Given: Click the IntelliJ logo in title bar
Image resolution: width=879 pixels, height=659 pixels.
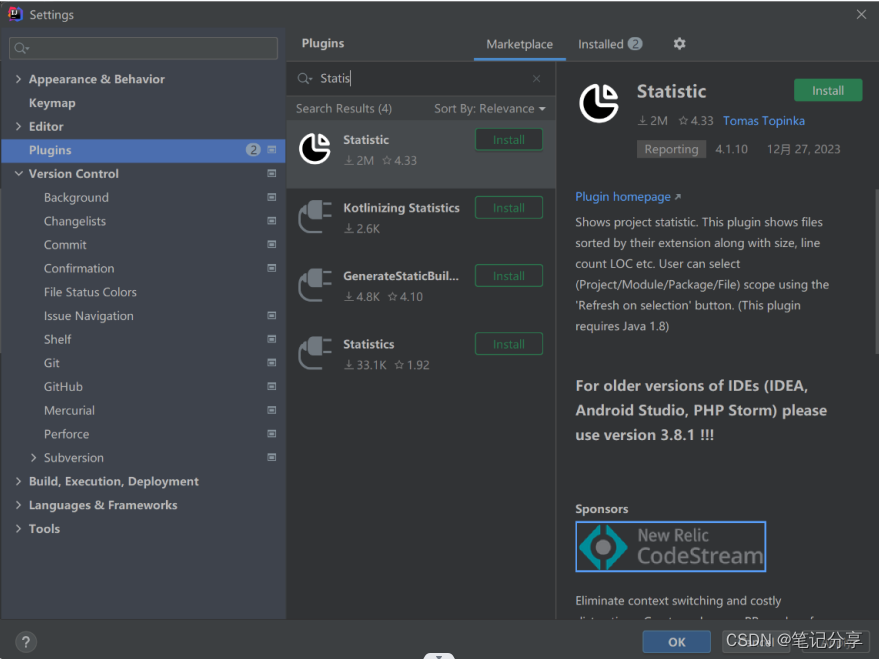Looking at the screenshot, I should pos(15,14).
